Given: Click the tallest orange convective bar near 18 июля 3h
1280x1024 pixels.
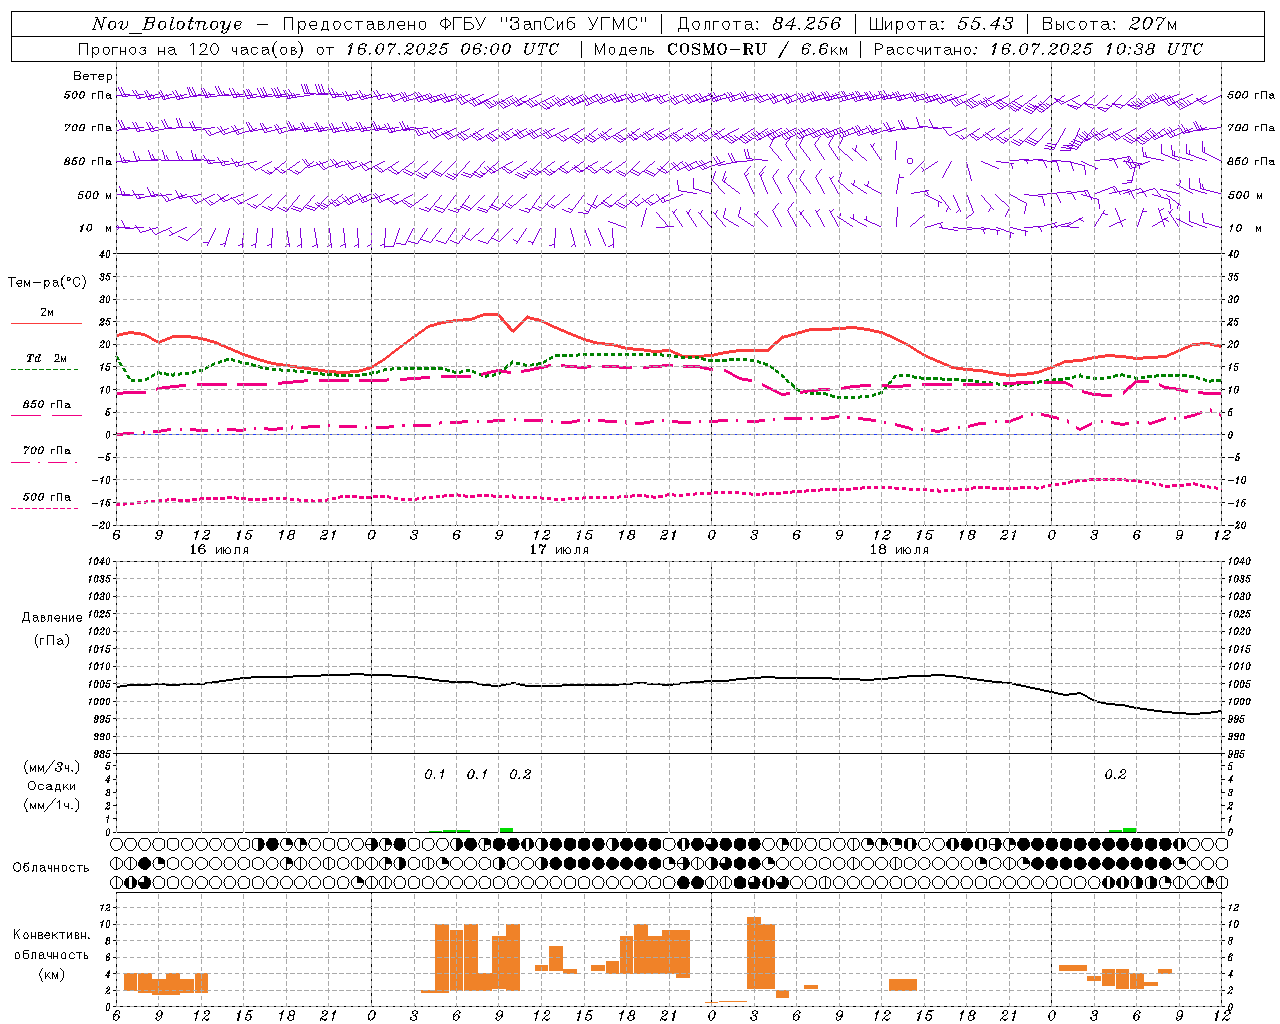Looking at the screenshot, I should pyautogui.click(x=754, y=953).
